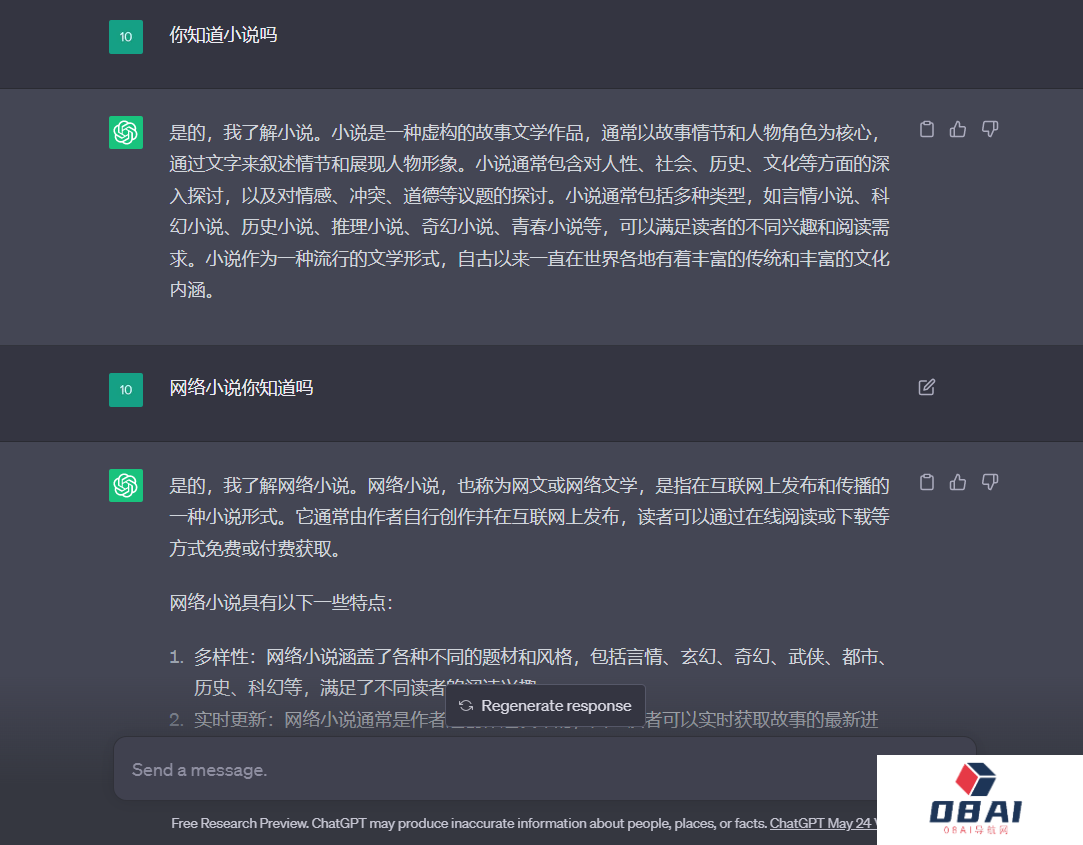Image resolution: width=1083 pixels, height=845 pixels.
Task: Give thumbs down to the 小说 response
Action: pos(989,129)
